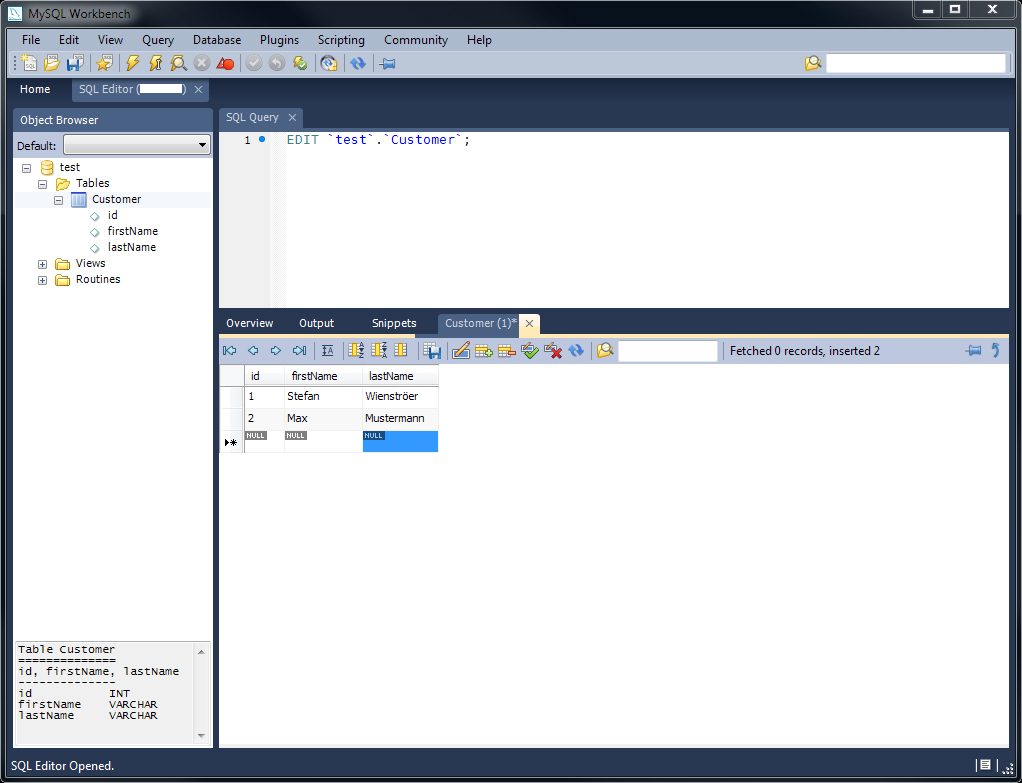Go to next record in result grid

tap(276, 351)
